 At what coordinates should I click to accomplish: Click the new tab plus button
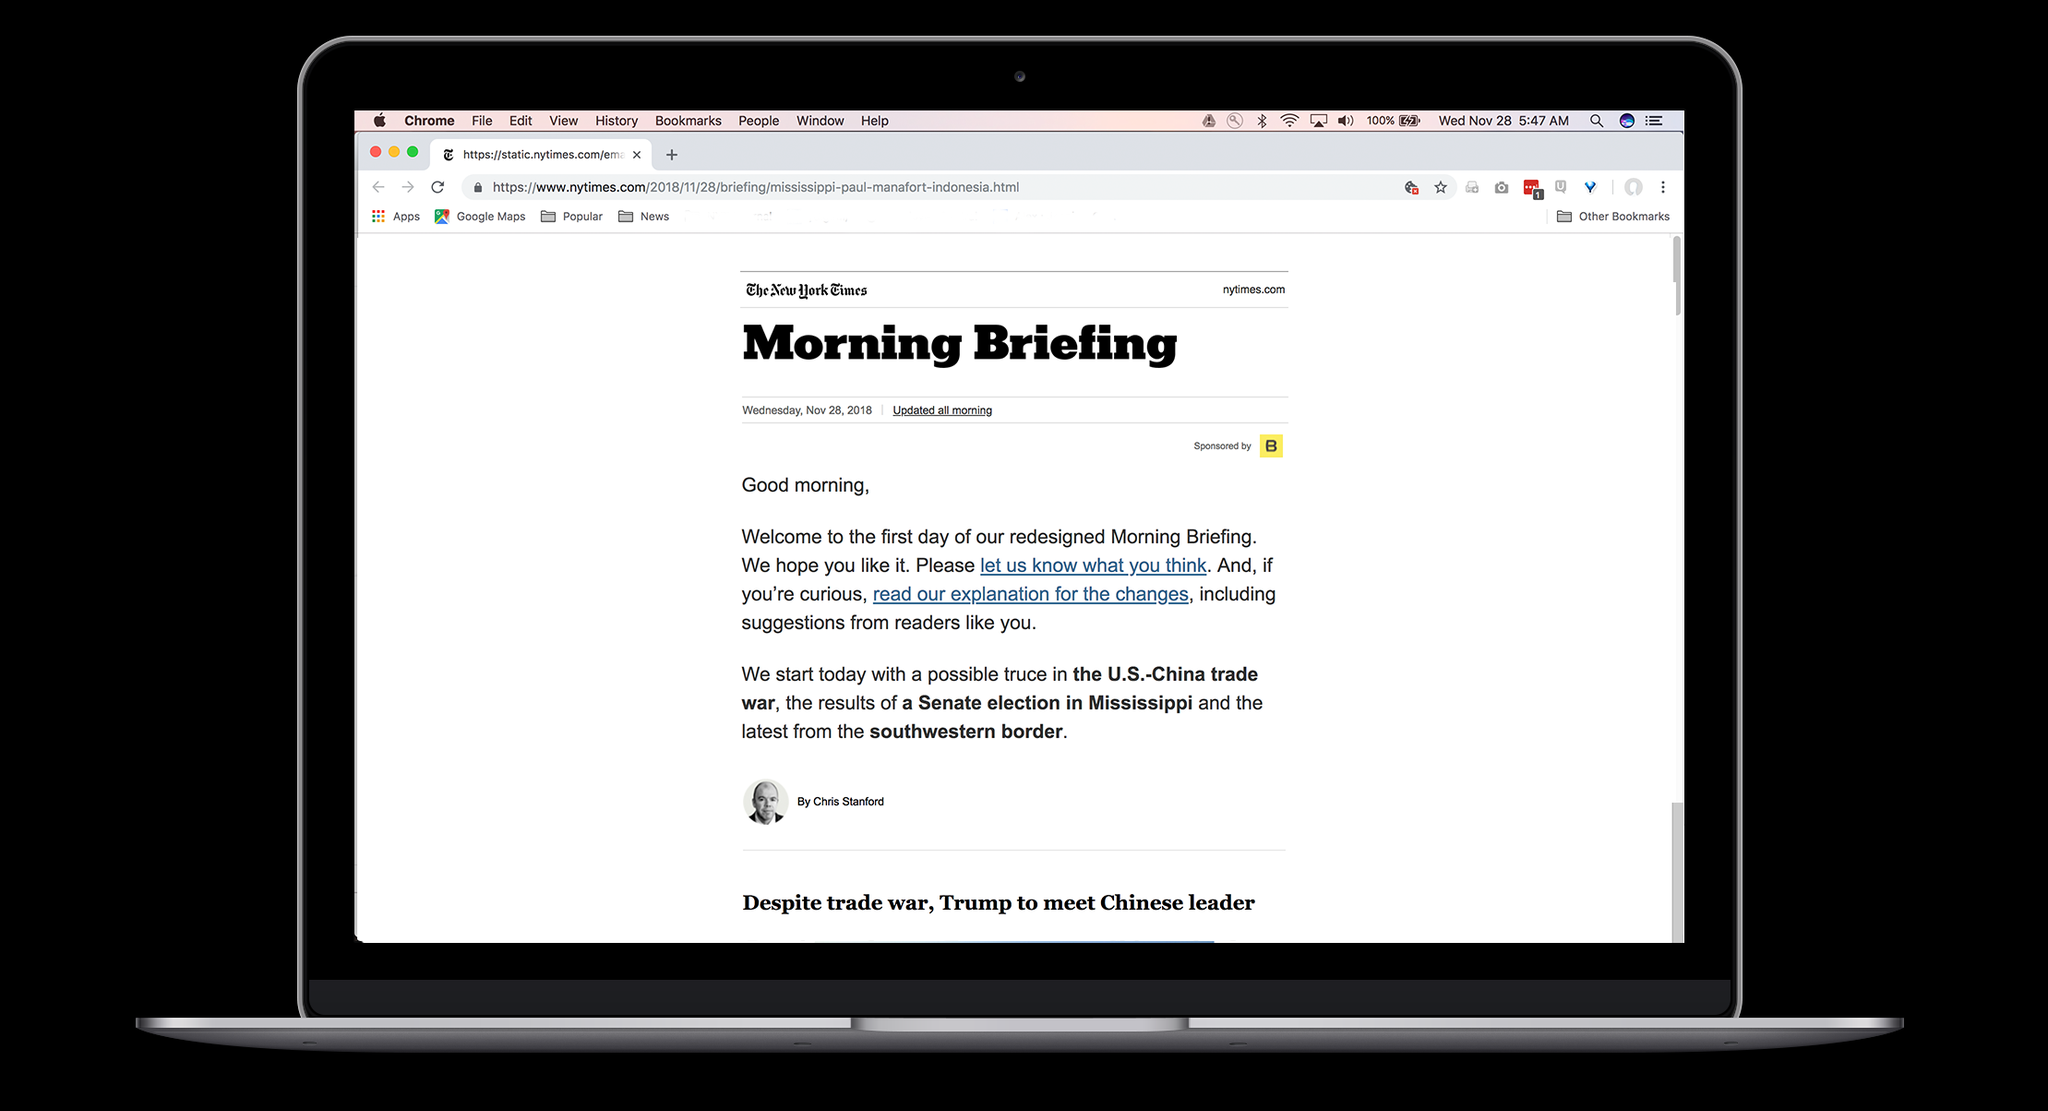pyautogui.click(x=672, y=152)
